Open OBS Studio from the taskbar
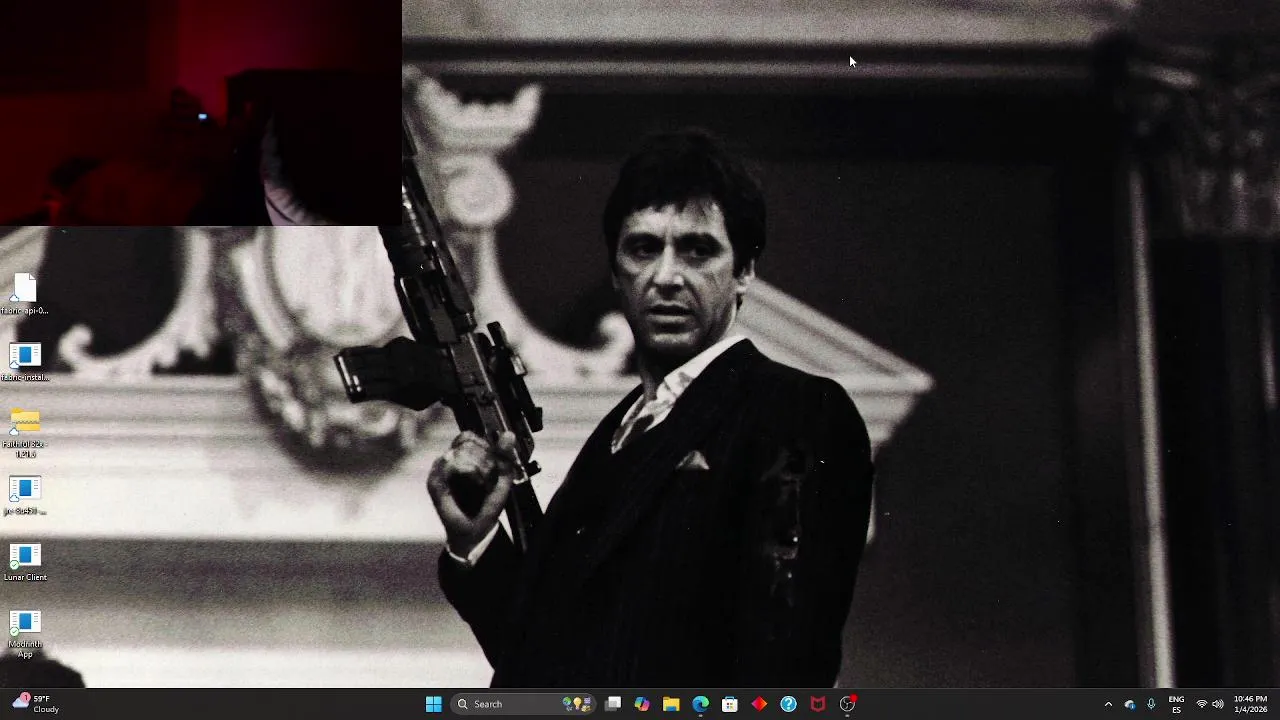The height and width of the screenshot is (720, 1280). pos(847,704)
